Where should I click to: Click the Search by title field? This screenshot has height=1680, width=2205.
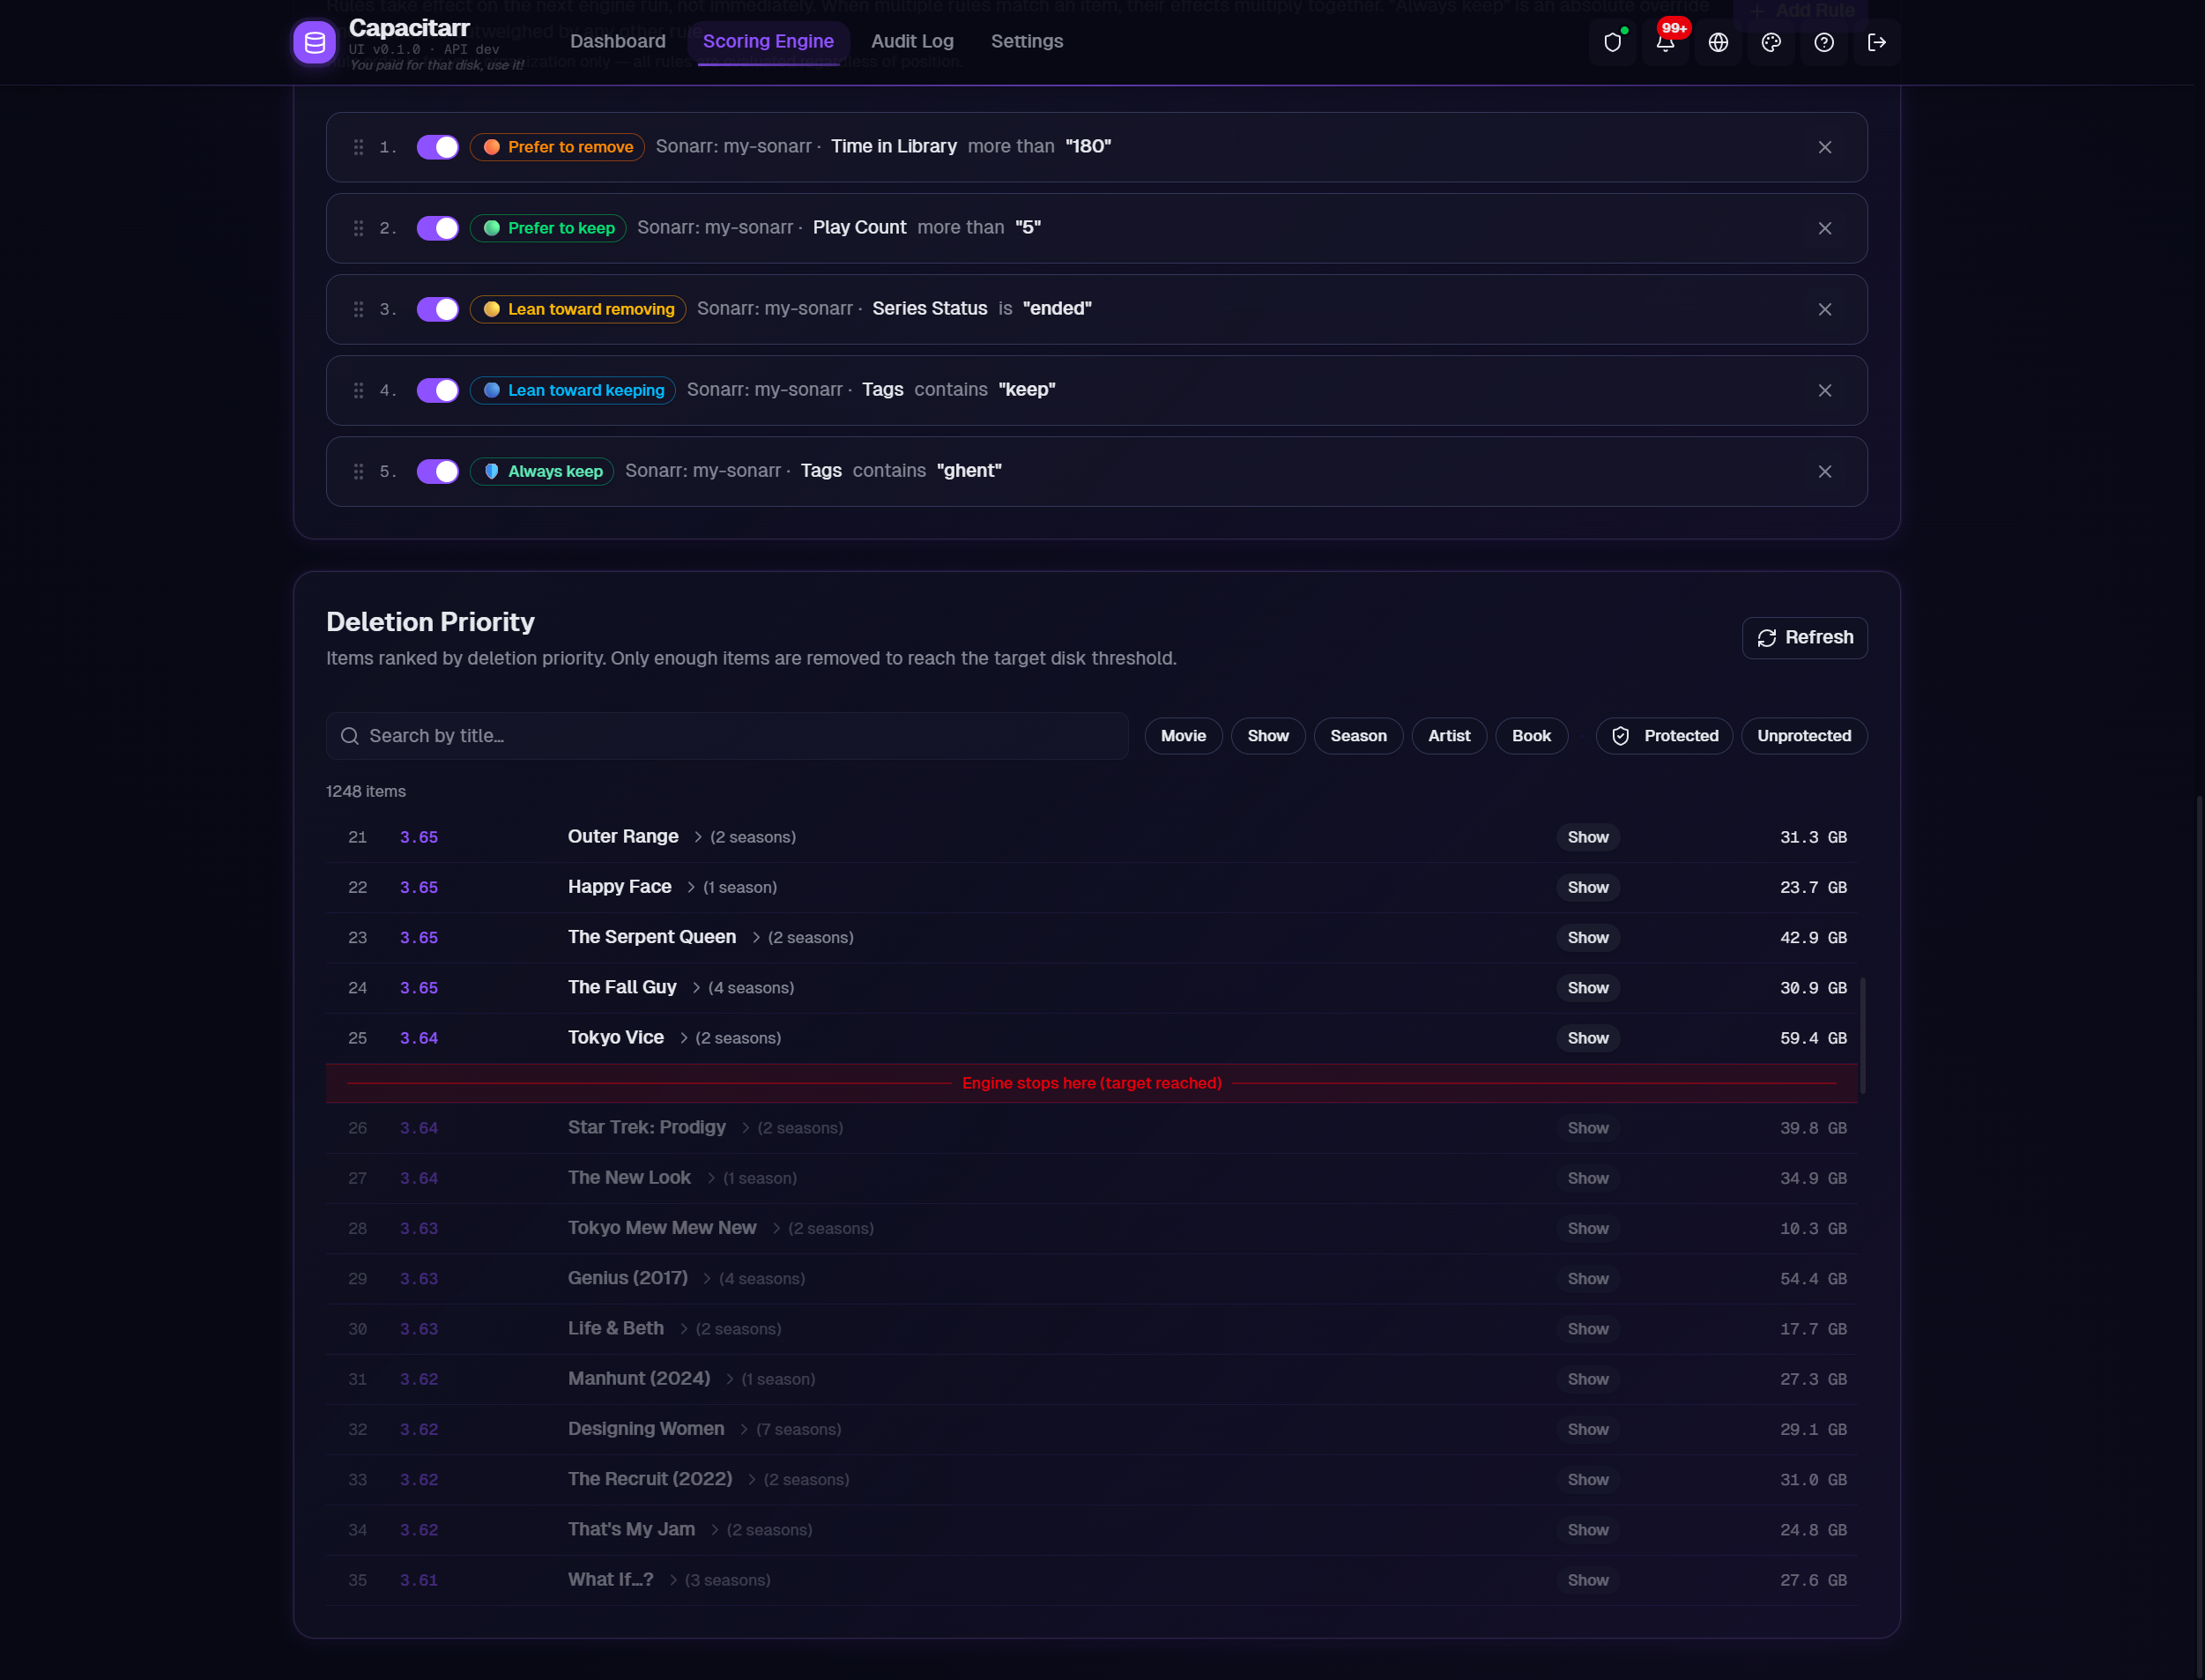click(727, 737)
